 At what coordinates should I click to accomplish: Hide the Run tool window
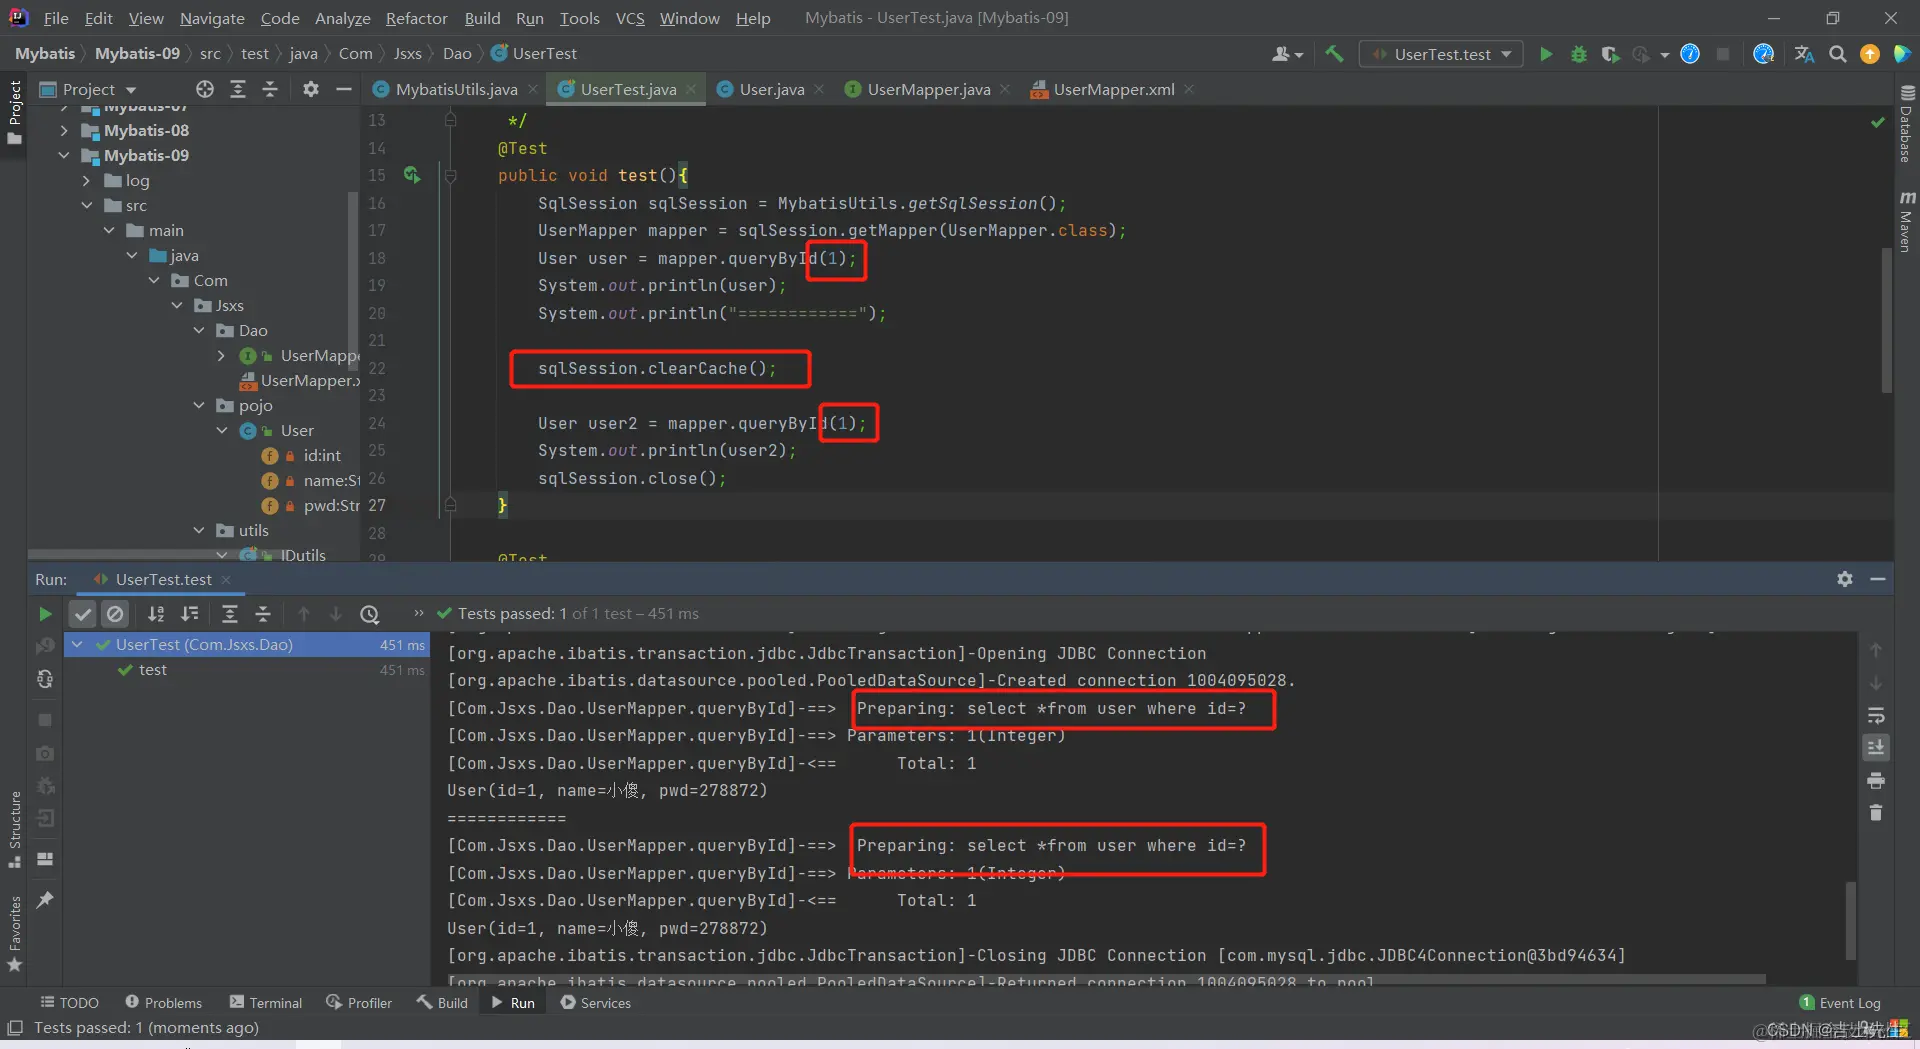[1878, 579]
